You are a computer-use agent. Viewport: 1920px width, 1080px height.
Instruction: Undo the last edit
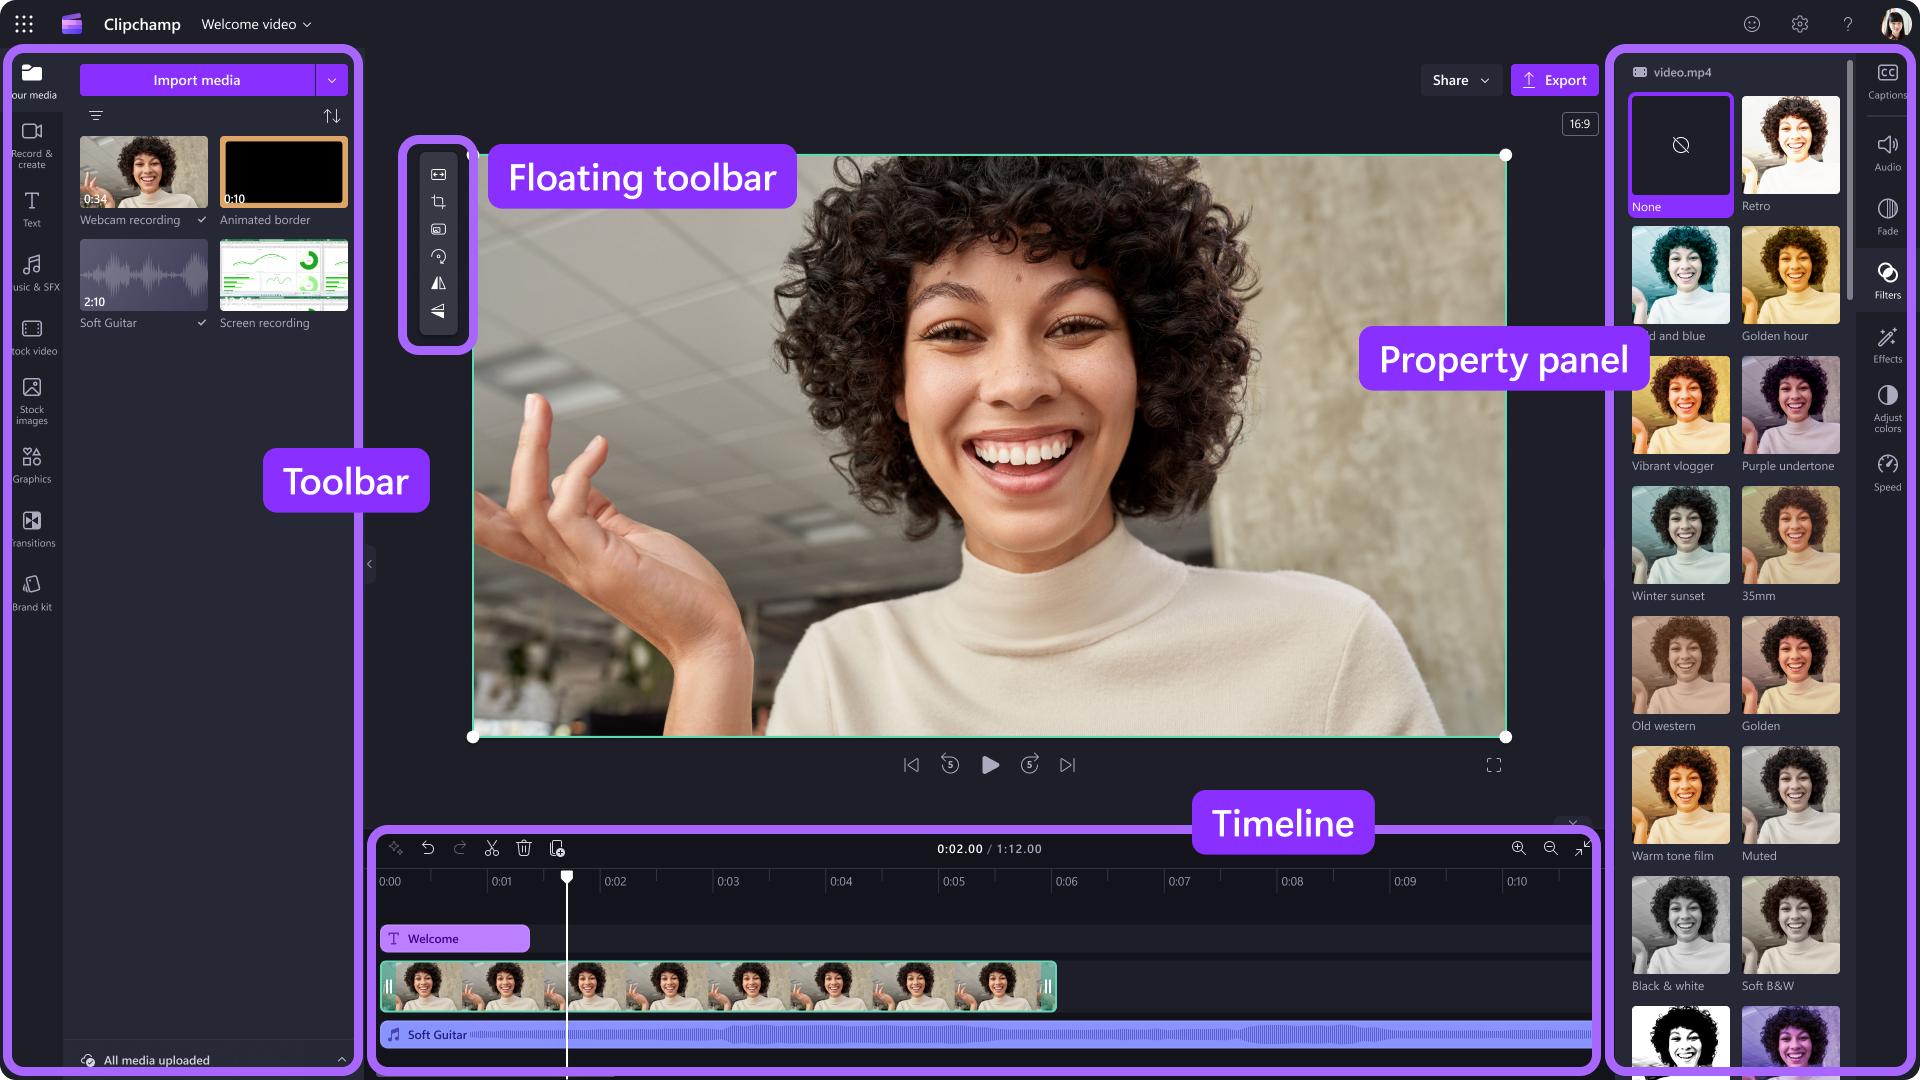coord(428,848)
